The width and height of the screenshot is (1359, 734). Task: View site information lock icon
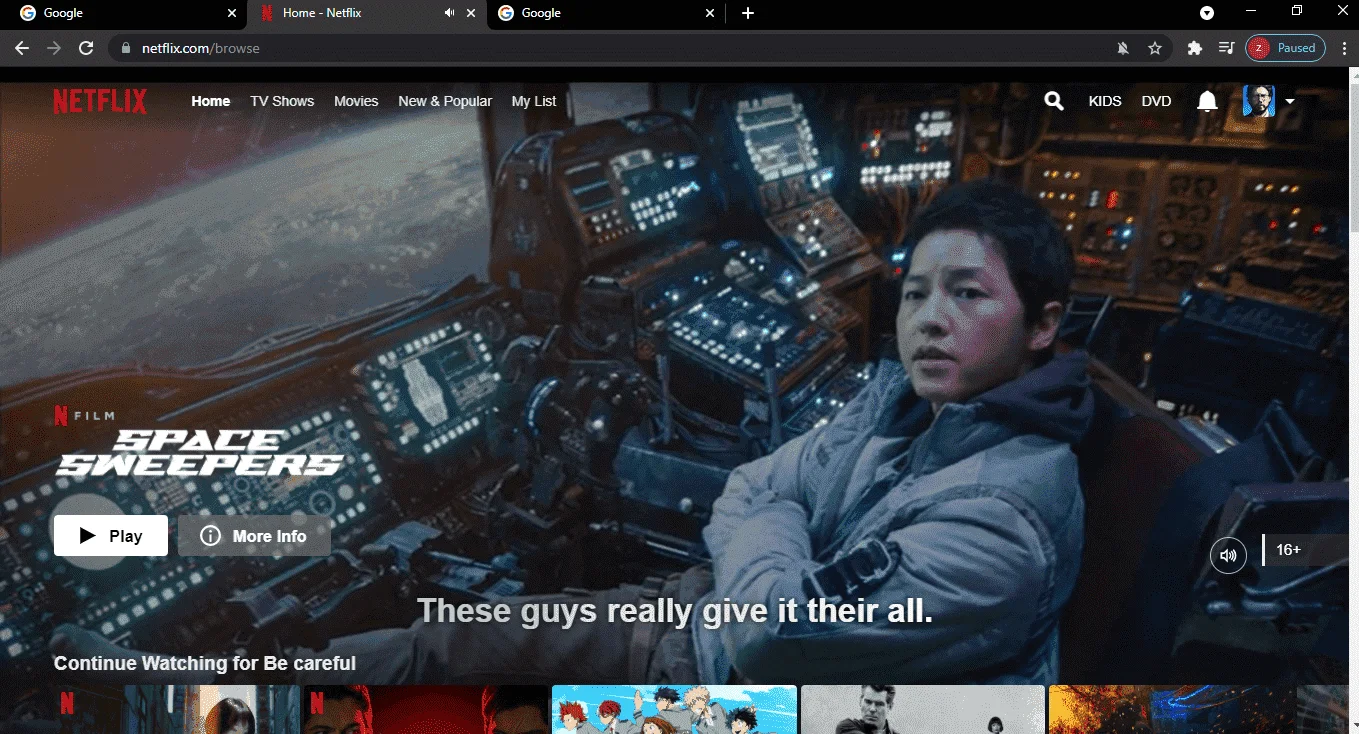coord(126,48)
